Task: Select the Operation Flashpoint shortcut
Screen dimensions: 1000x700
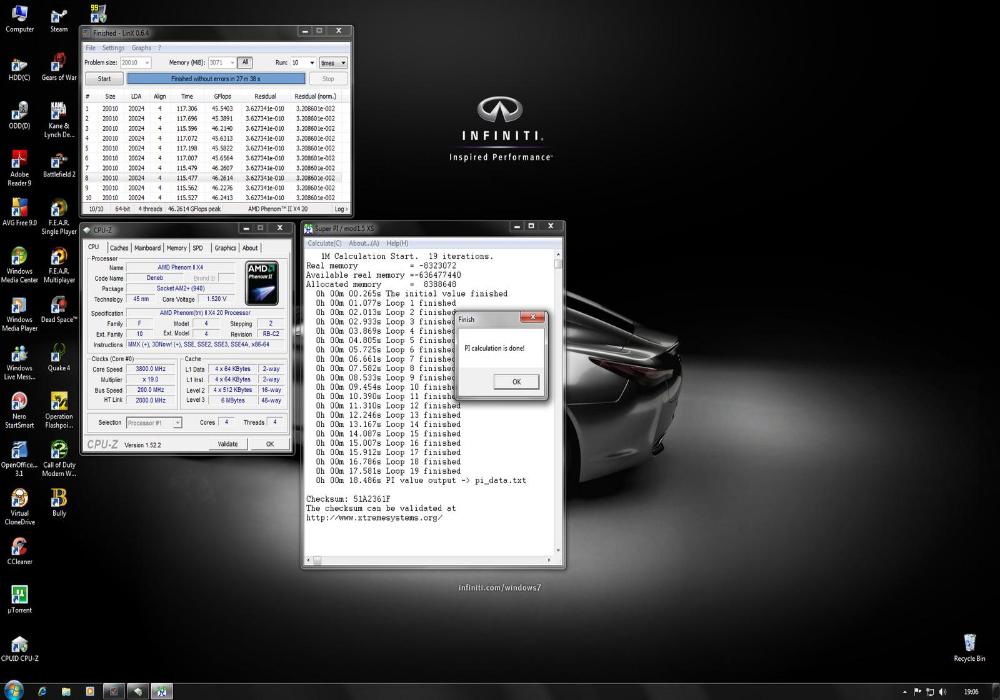Action: (59, 411)
